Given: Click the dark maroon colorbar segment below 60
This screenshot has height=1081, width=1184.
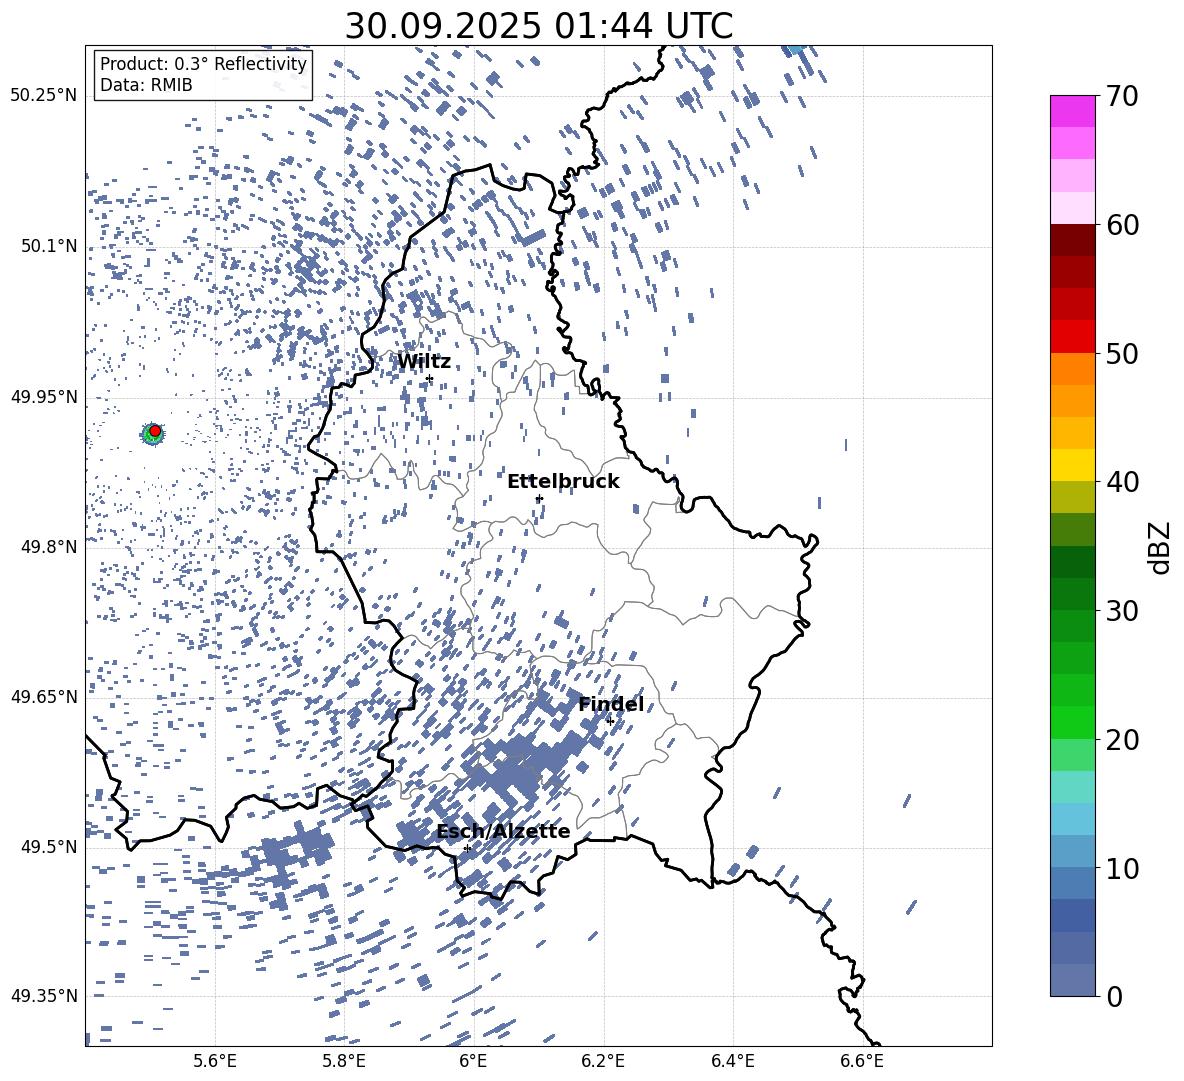Looking at the screenshot, I should [1073, 240].
